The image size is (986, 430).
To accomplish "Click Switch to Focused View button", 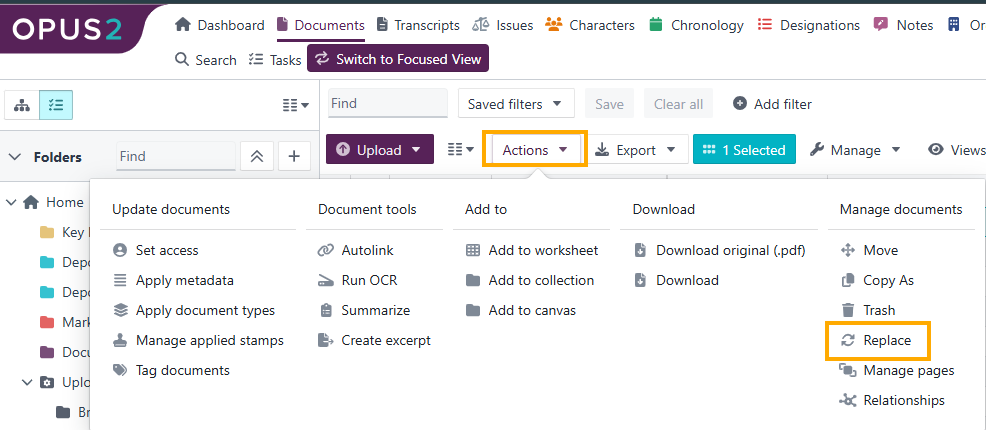I will tap(398, 59).
